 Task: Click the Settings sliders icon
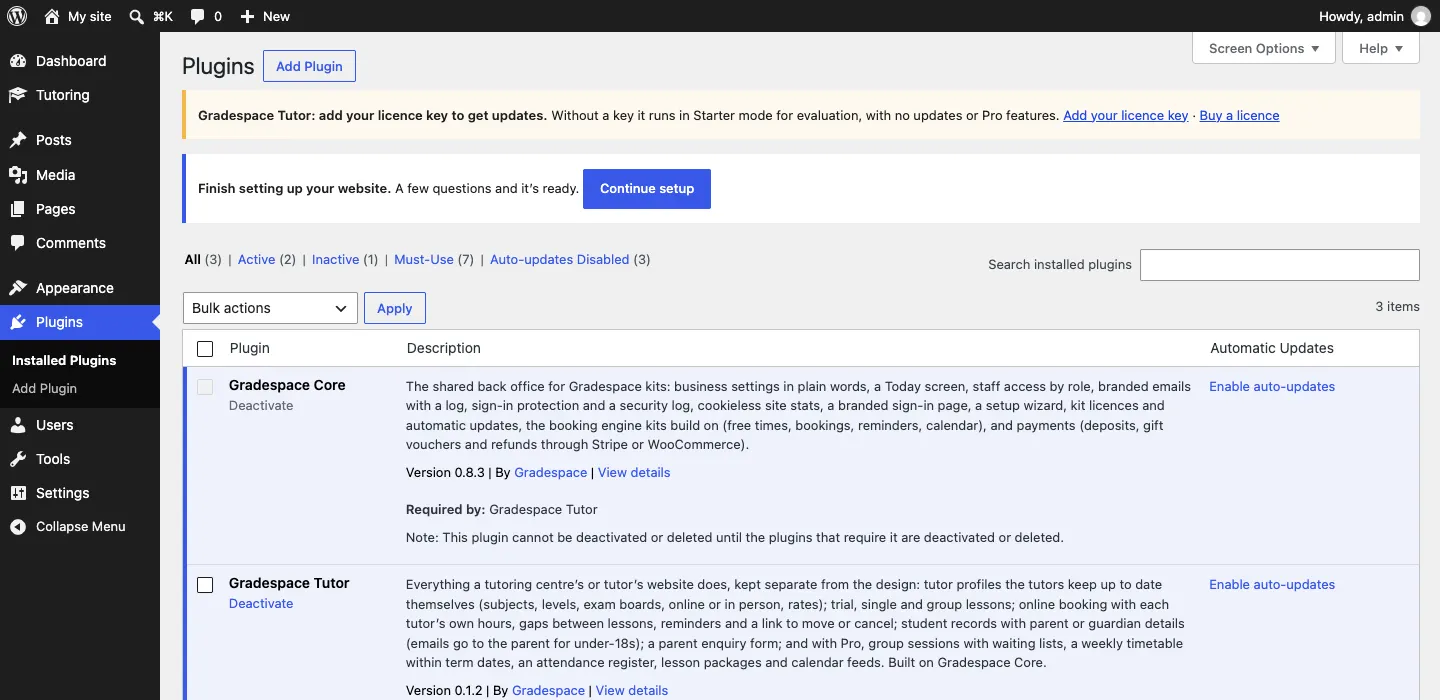click(x=18, y=493)
